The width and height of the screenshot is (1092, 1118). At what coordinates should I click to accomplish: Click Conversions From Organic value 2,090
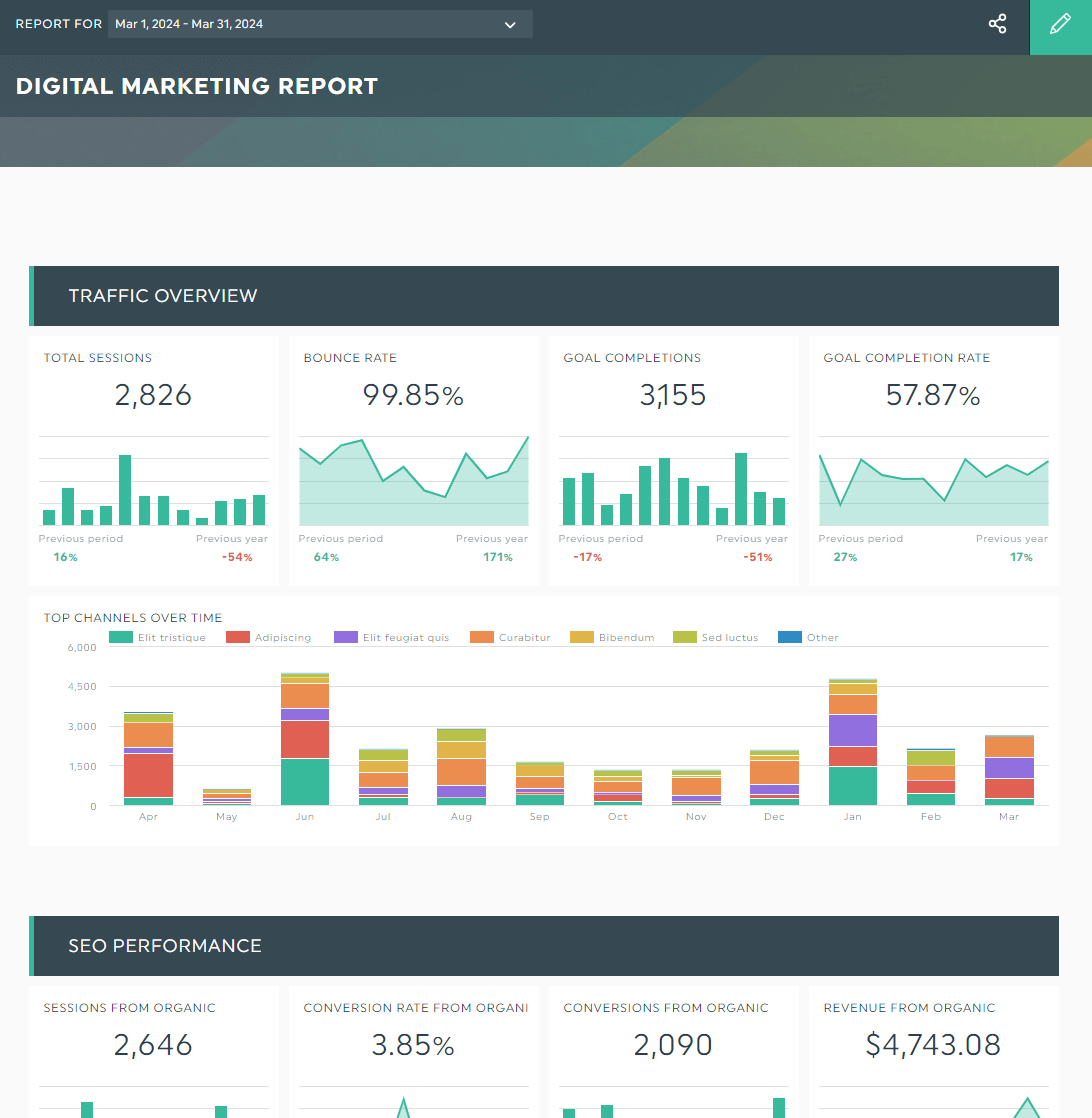[x=673, y=1045]
